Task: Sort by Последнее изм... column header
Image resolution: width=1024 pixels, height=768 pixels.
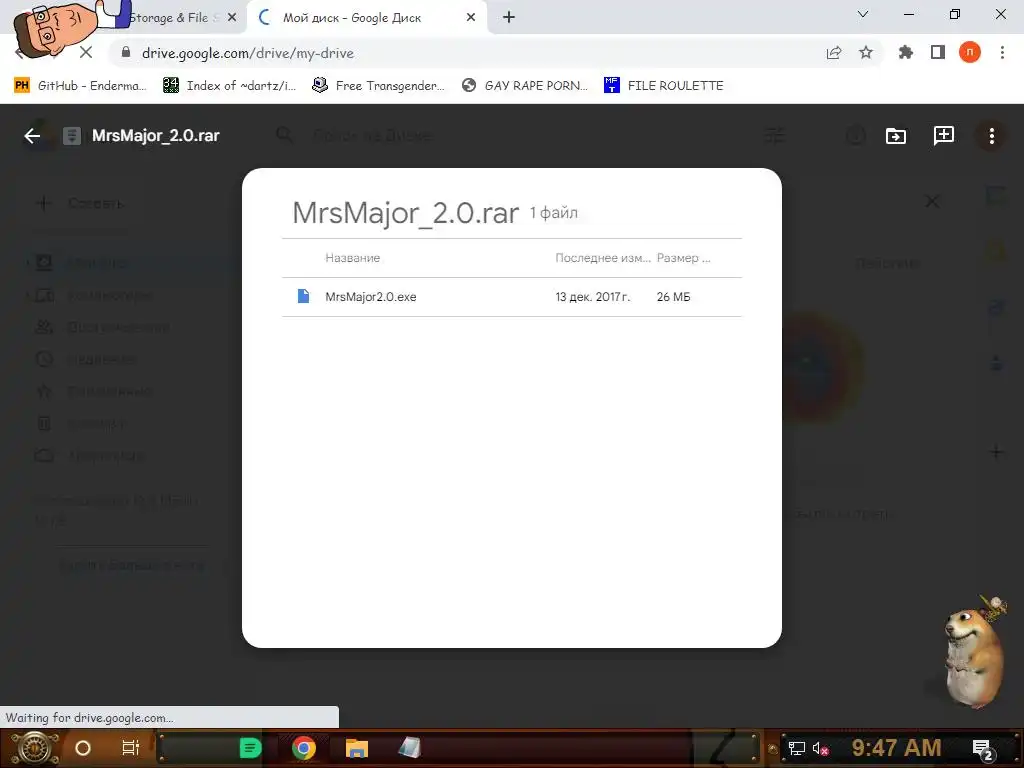Action: (603, 258)
